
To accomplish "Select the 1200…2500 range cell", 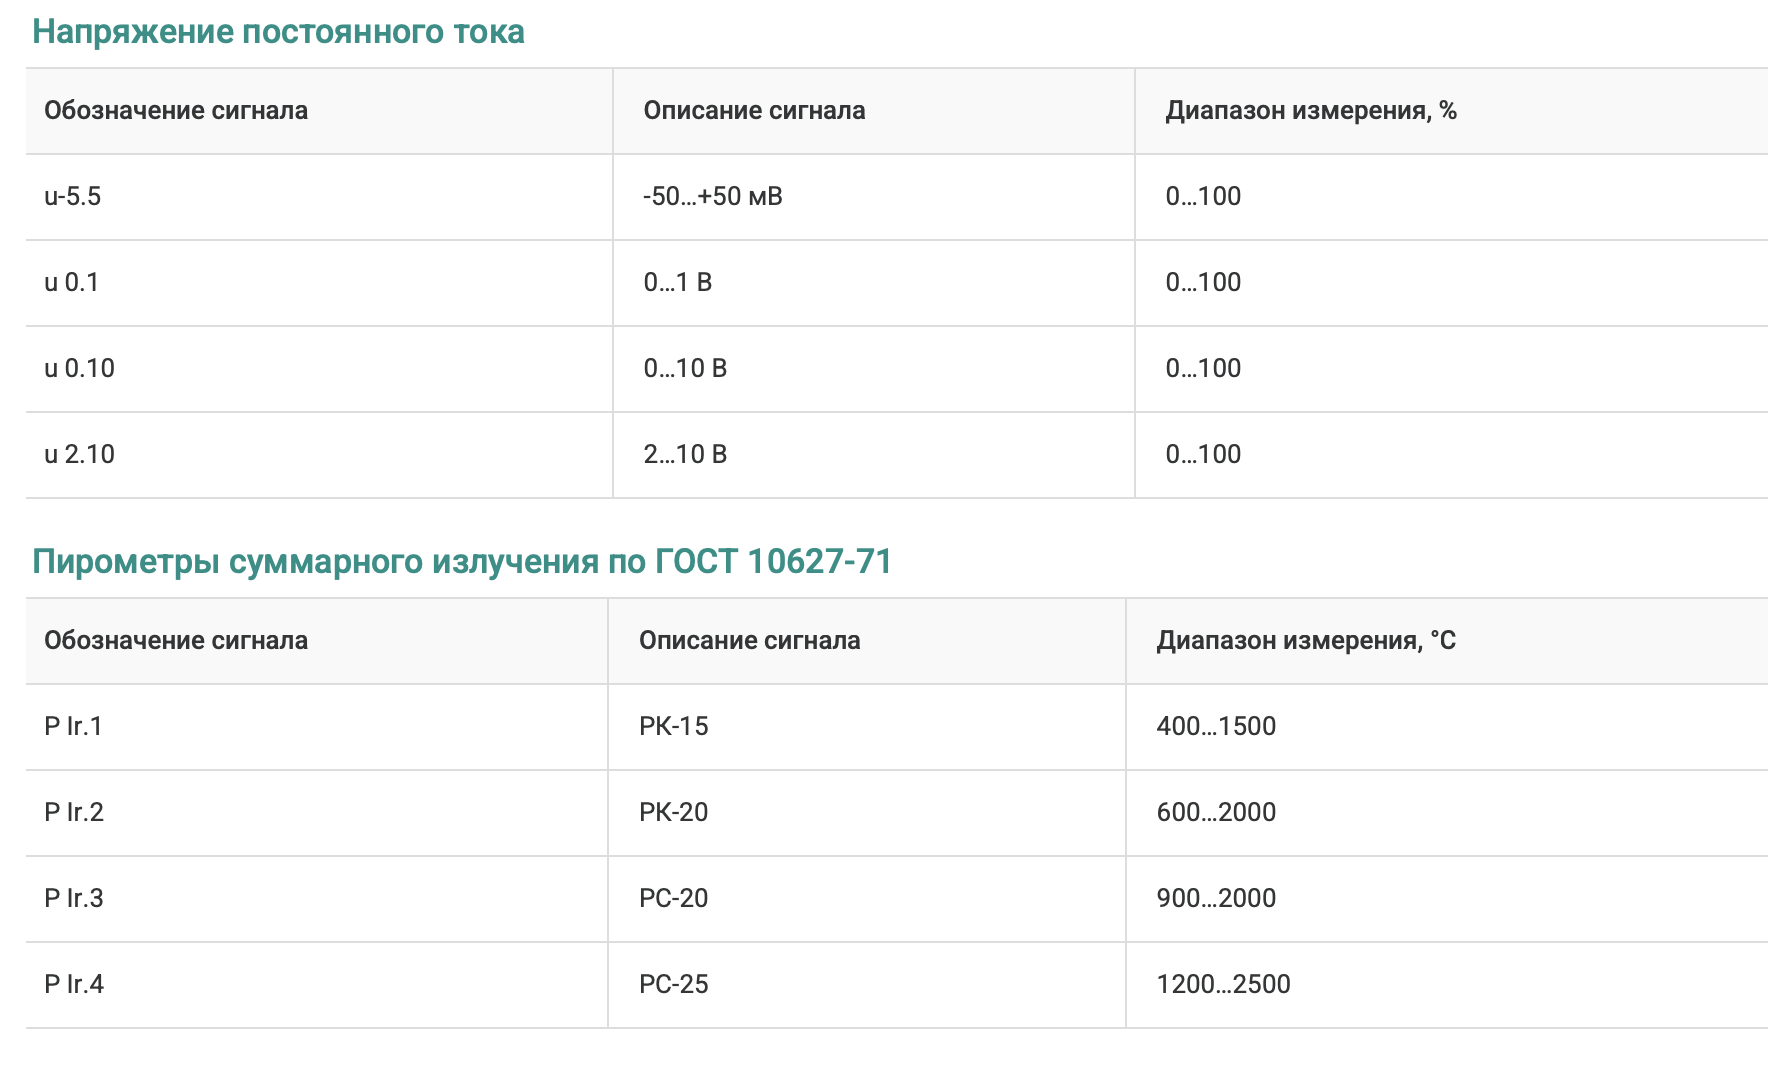I will (1223, 985).
